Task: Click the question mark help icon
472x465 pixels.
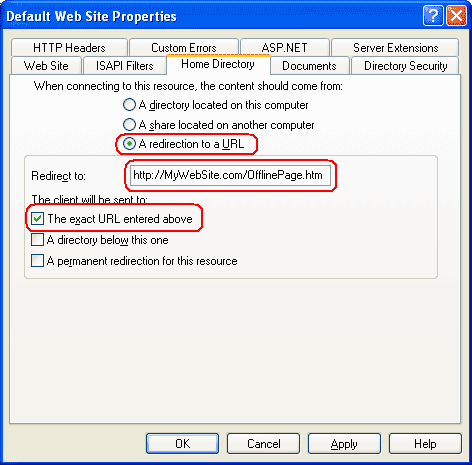Action: 433,16
